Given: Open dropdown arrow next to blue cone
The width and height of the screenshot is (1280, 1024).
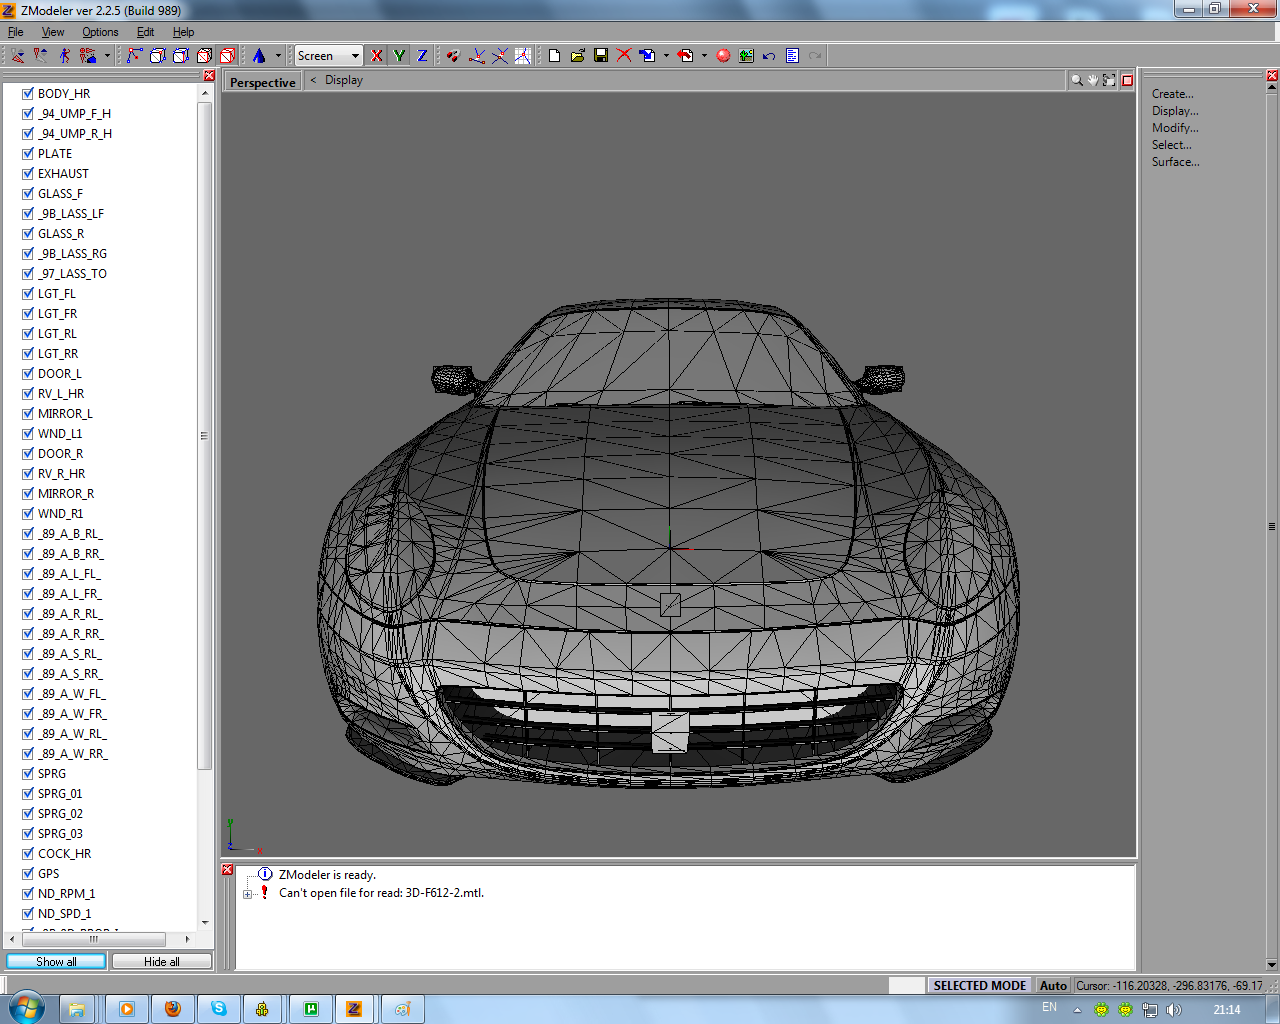Looking at the screenshot, I should (278, 56).
